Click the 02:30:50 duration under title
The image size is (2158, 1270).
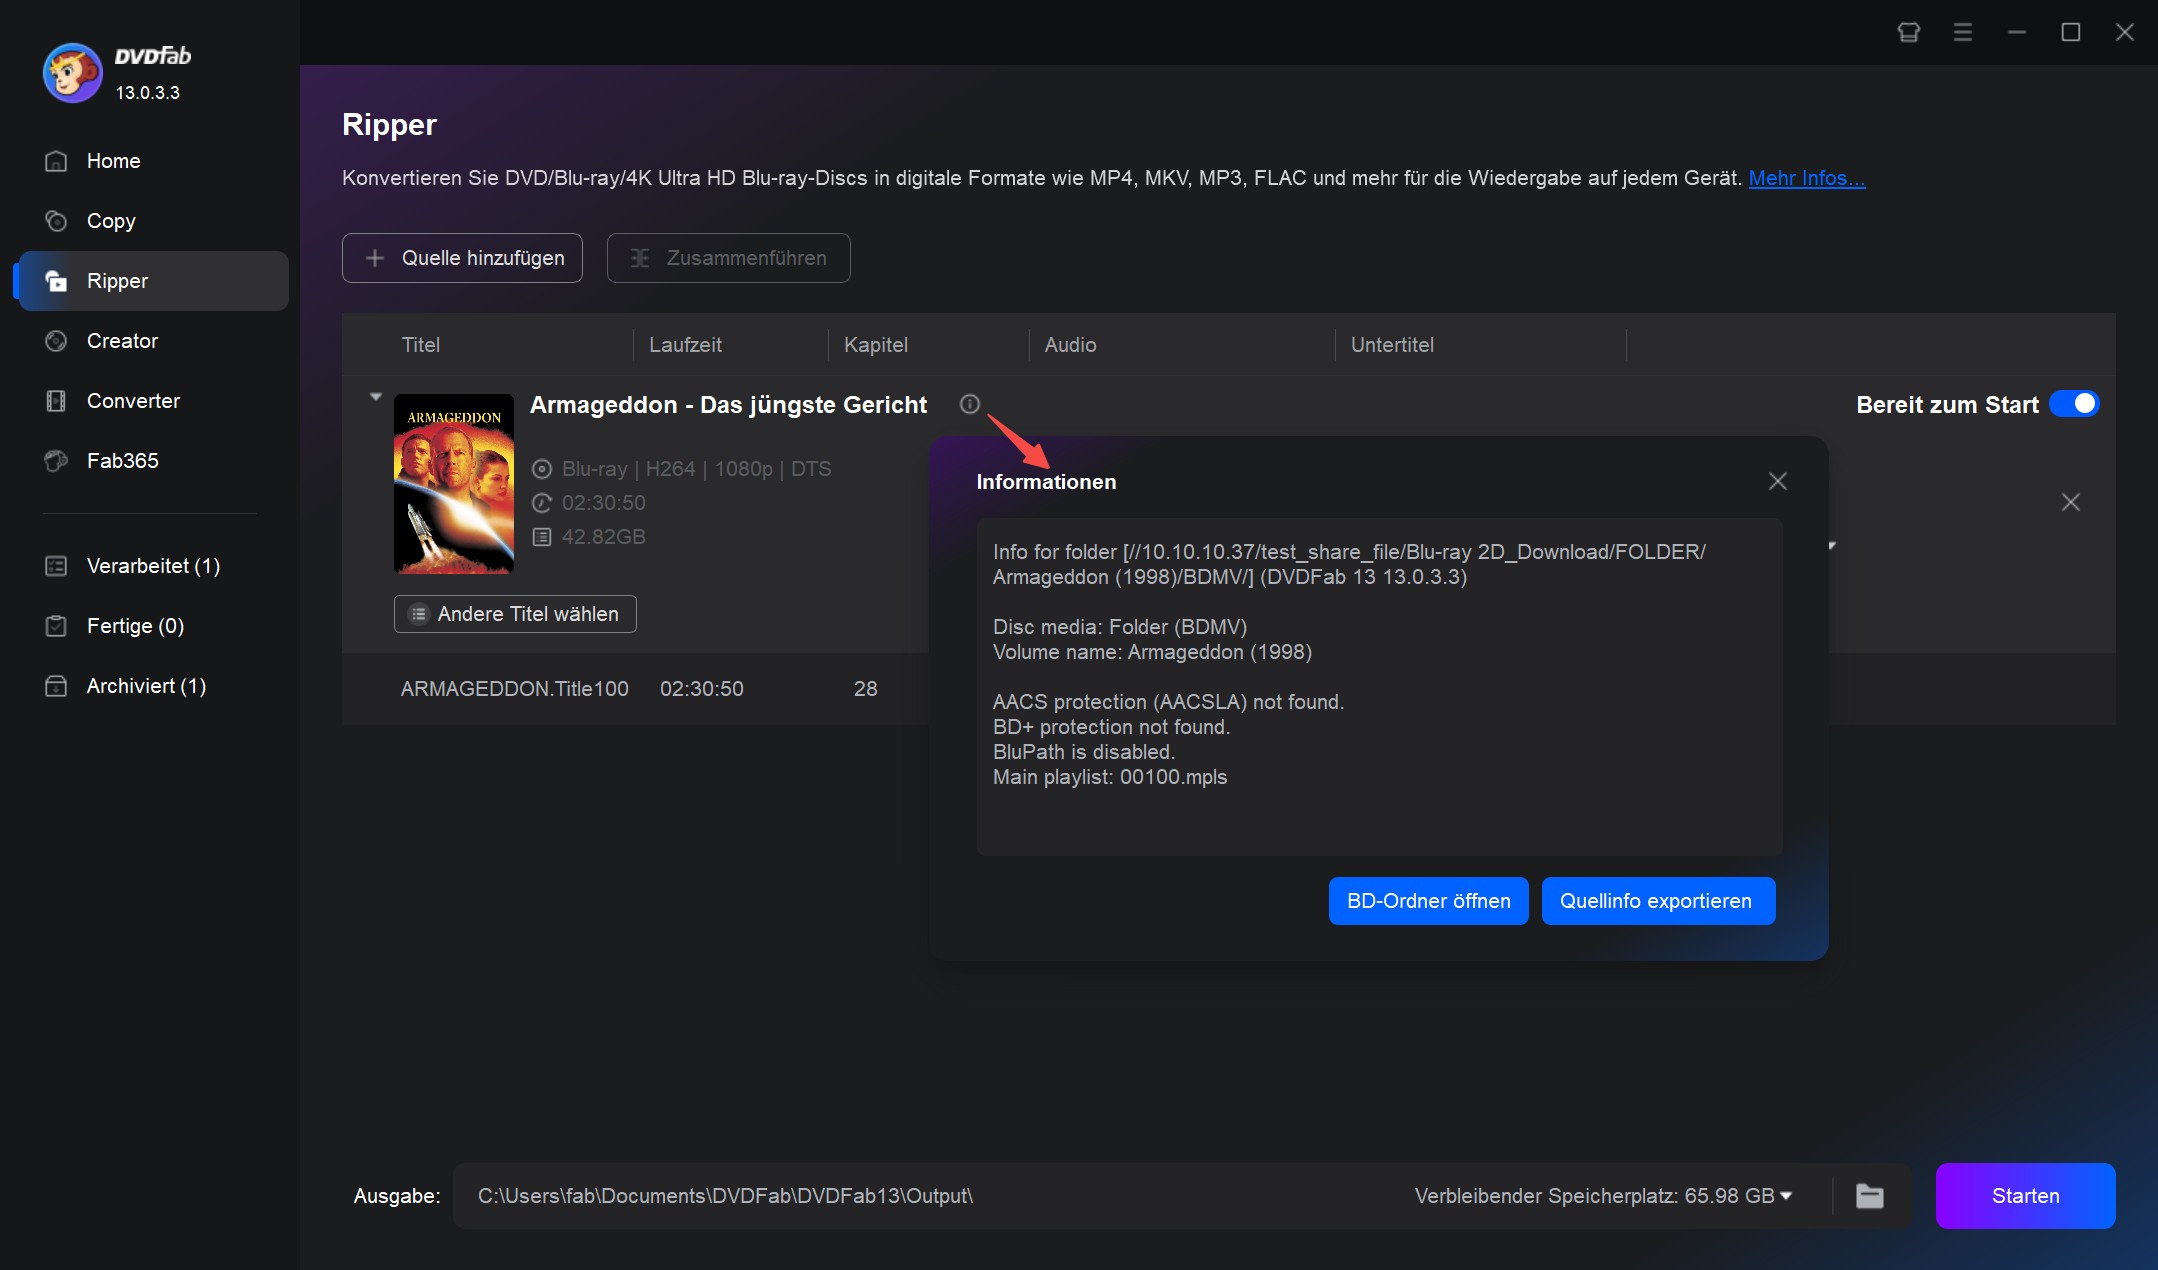[603, 503]
